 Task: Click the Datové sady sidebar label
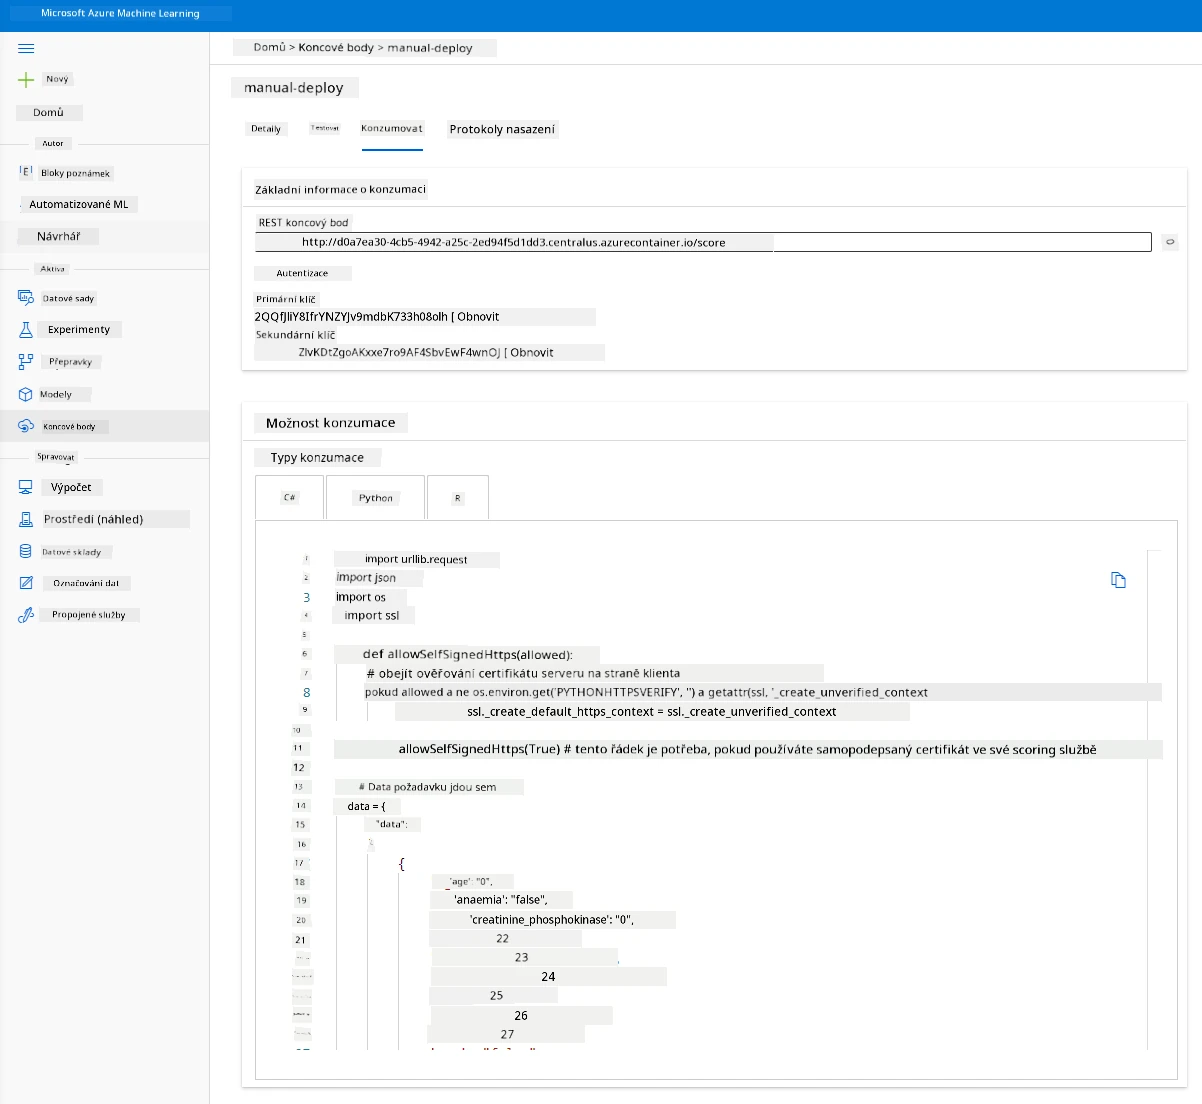[x=68, y=298]
